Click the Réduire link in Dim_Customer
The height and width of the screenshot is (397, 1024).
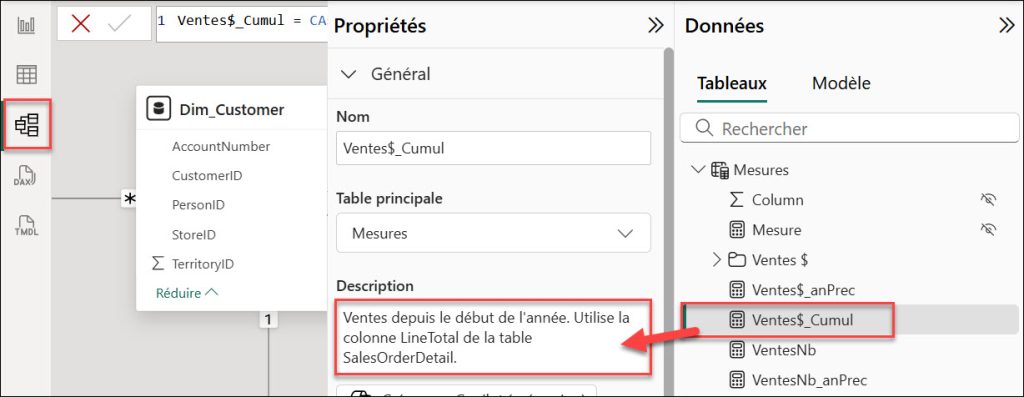coord(186,293)
